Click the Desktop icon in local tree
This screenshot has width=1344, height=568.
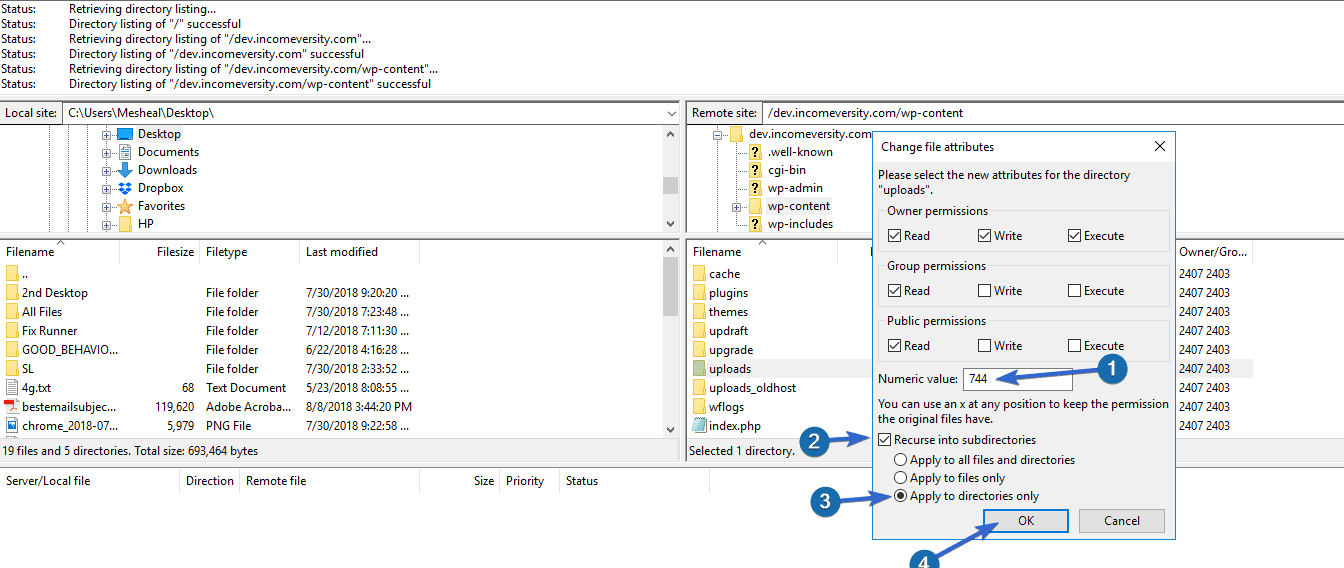pos(125,134)
